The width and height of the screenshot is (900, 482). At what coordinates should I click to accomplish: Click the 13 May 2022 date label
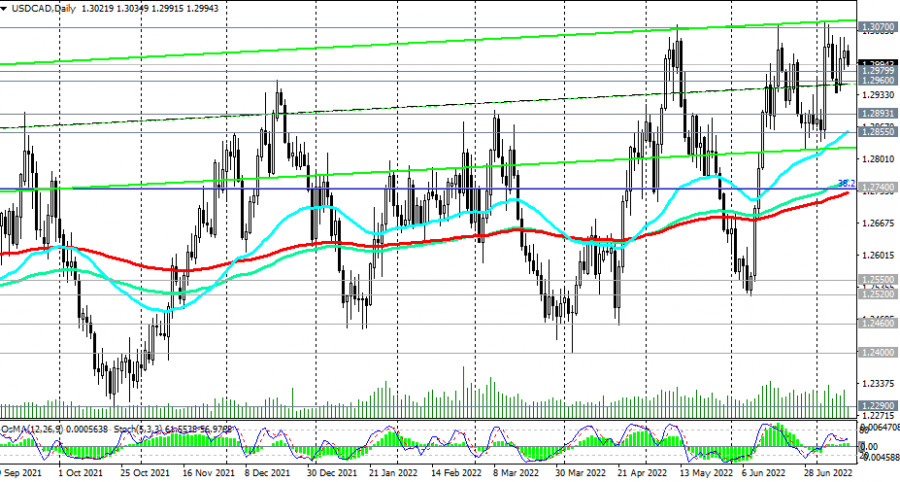707,473
